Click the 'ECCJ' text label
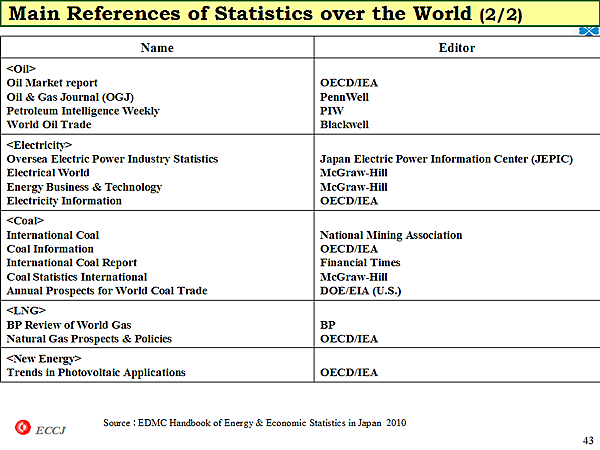The height and width of the screenshot is (450, 600). (51, 430)
